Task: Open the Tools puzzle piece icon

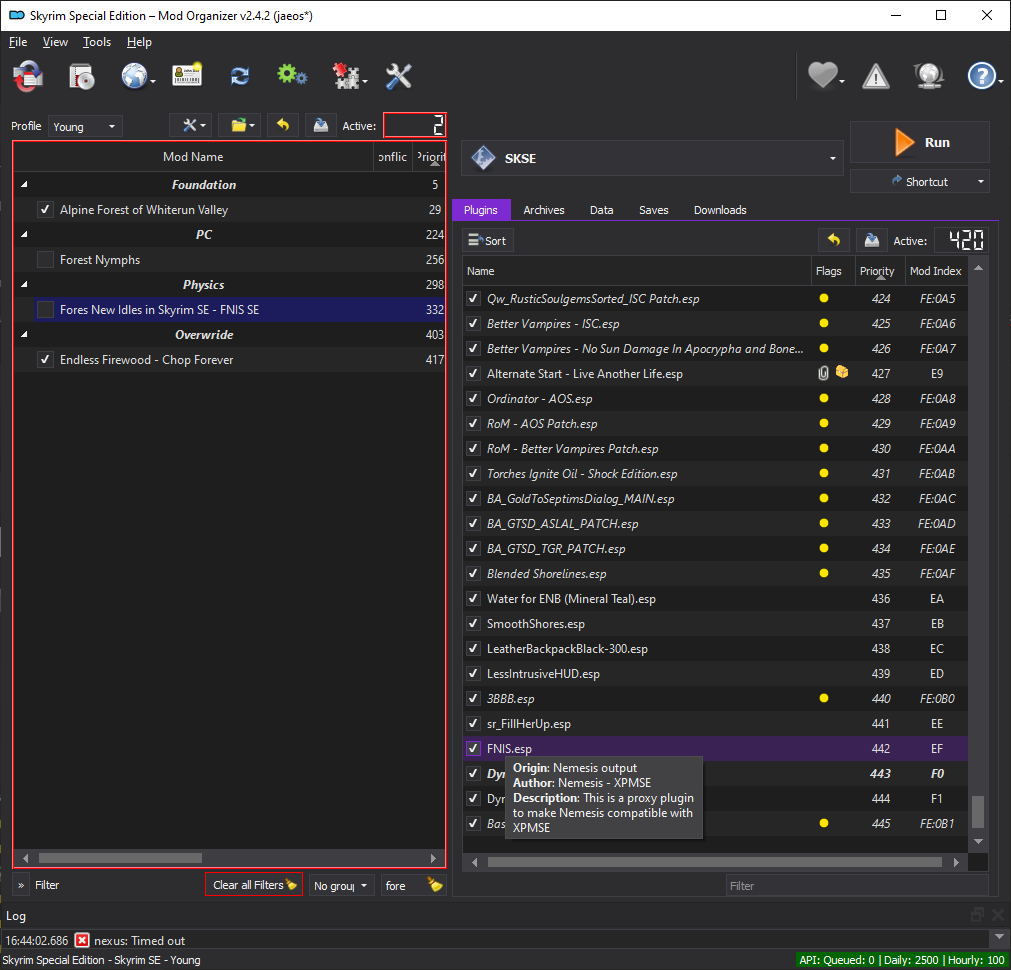Action: click(346, 76)
